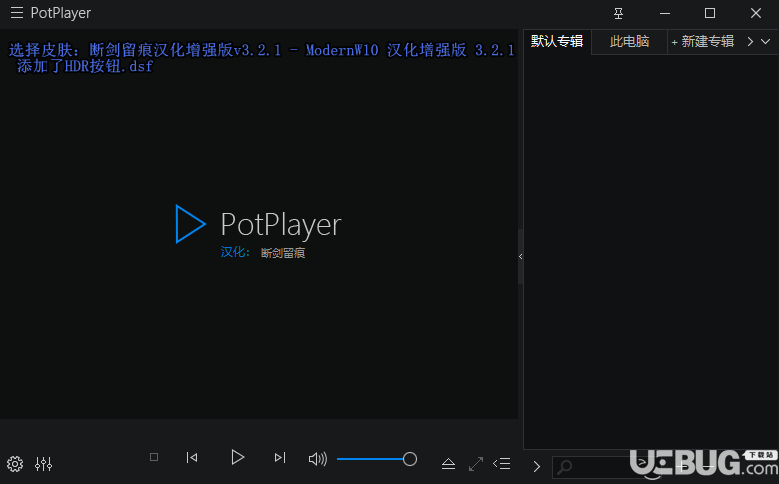Minimize the PotPlayer window

665,13
